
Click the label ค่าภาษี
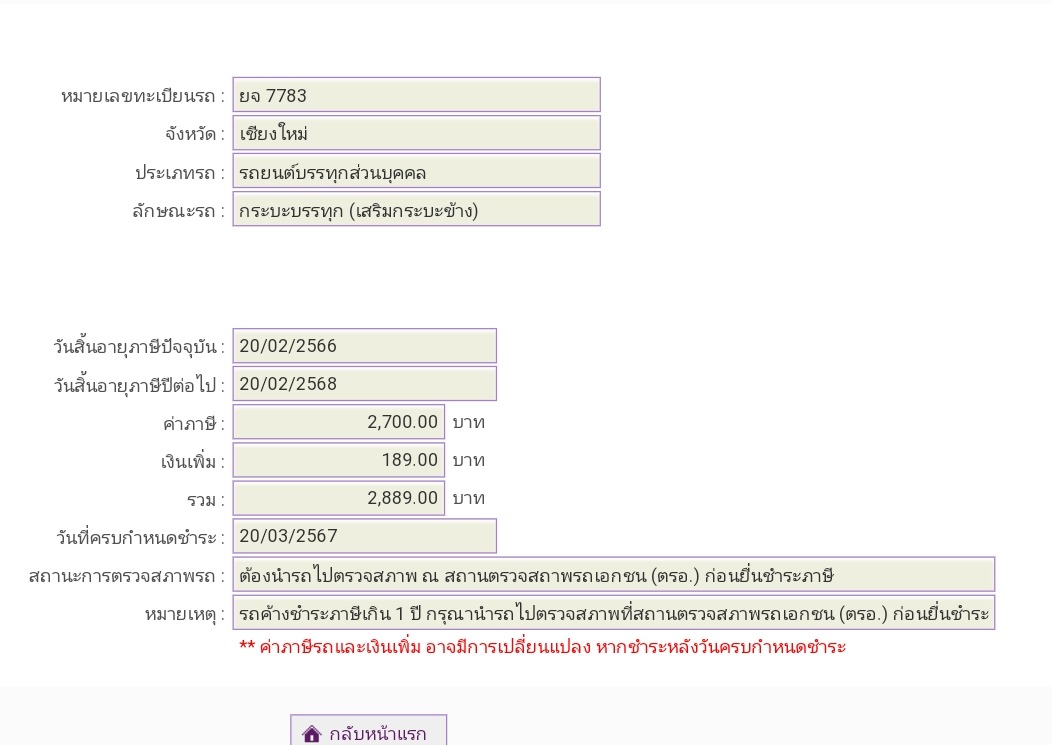pos(194,424)
